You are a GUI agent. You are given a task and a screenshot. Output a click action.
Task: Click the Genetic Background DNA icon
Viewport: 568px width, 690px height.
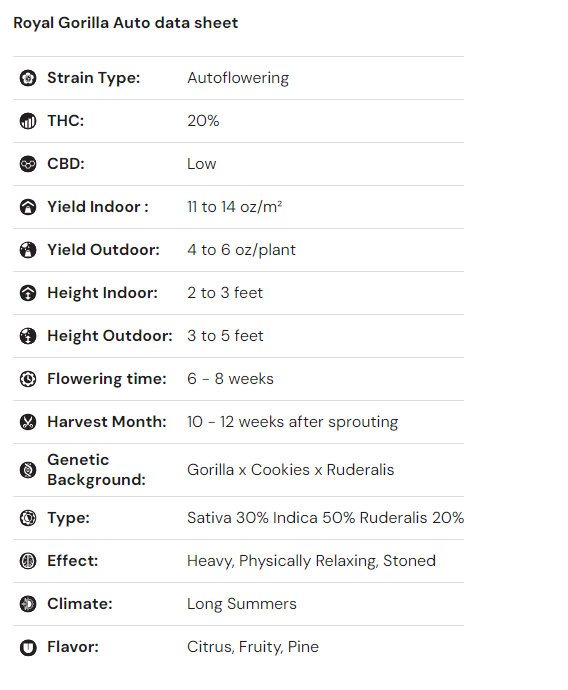[28, 470]
